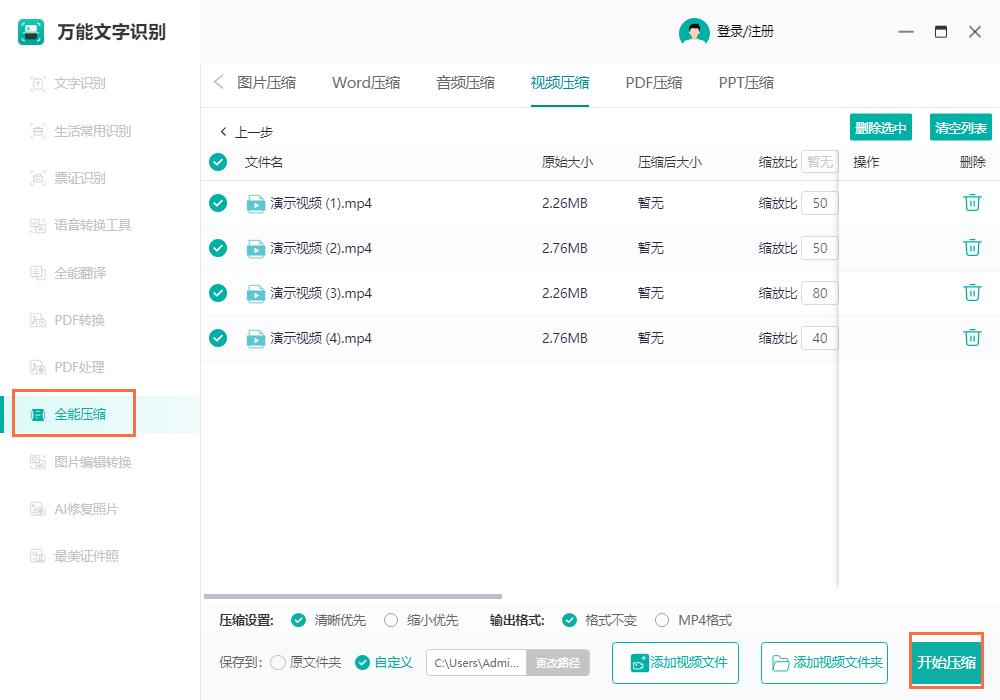The height and width of the screenshot is (700, 1000).
Task: Delete 演示视频 (1).mp4 using its trash icon
Action: point(971,202)
